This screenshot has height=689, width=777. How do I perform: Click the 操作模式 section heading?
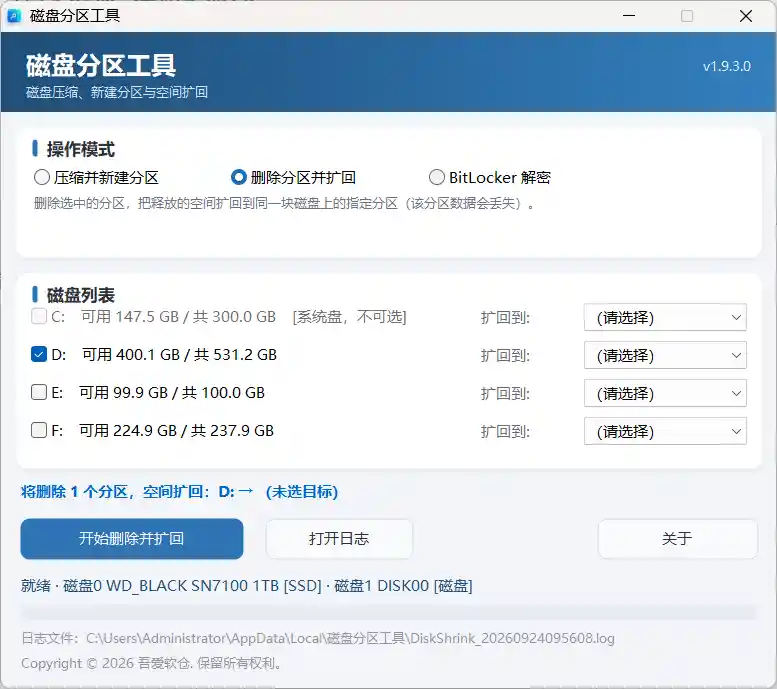coord(81,149)
